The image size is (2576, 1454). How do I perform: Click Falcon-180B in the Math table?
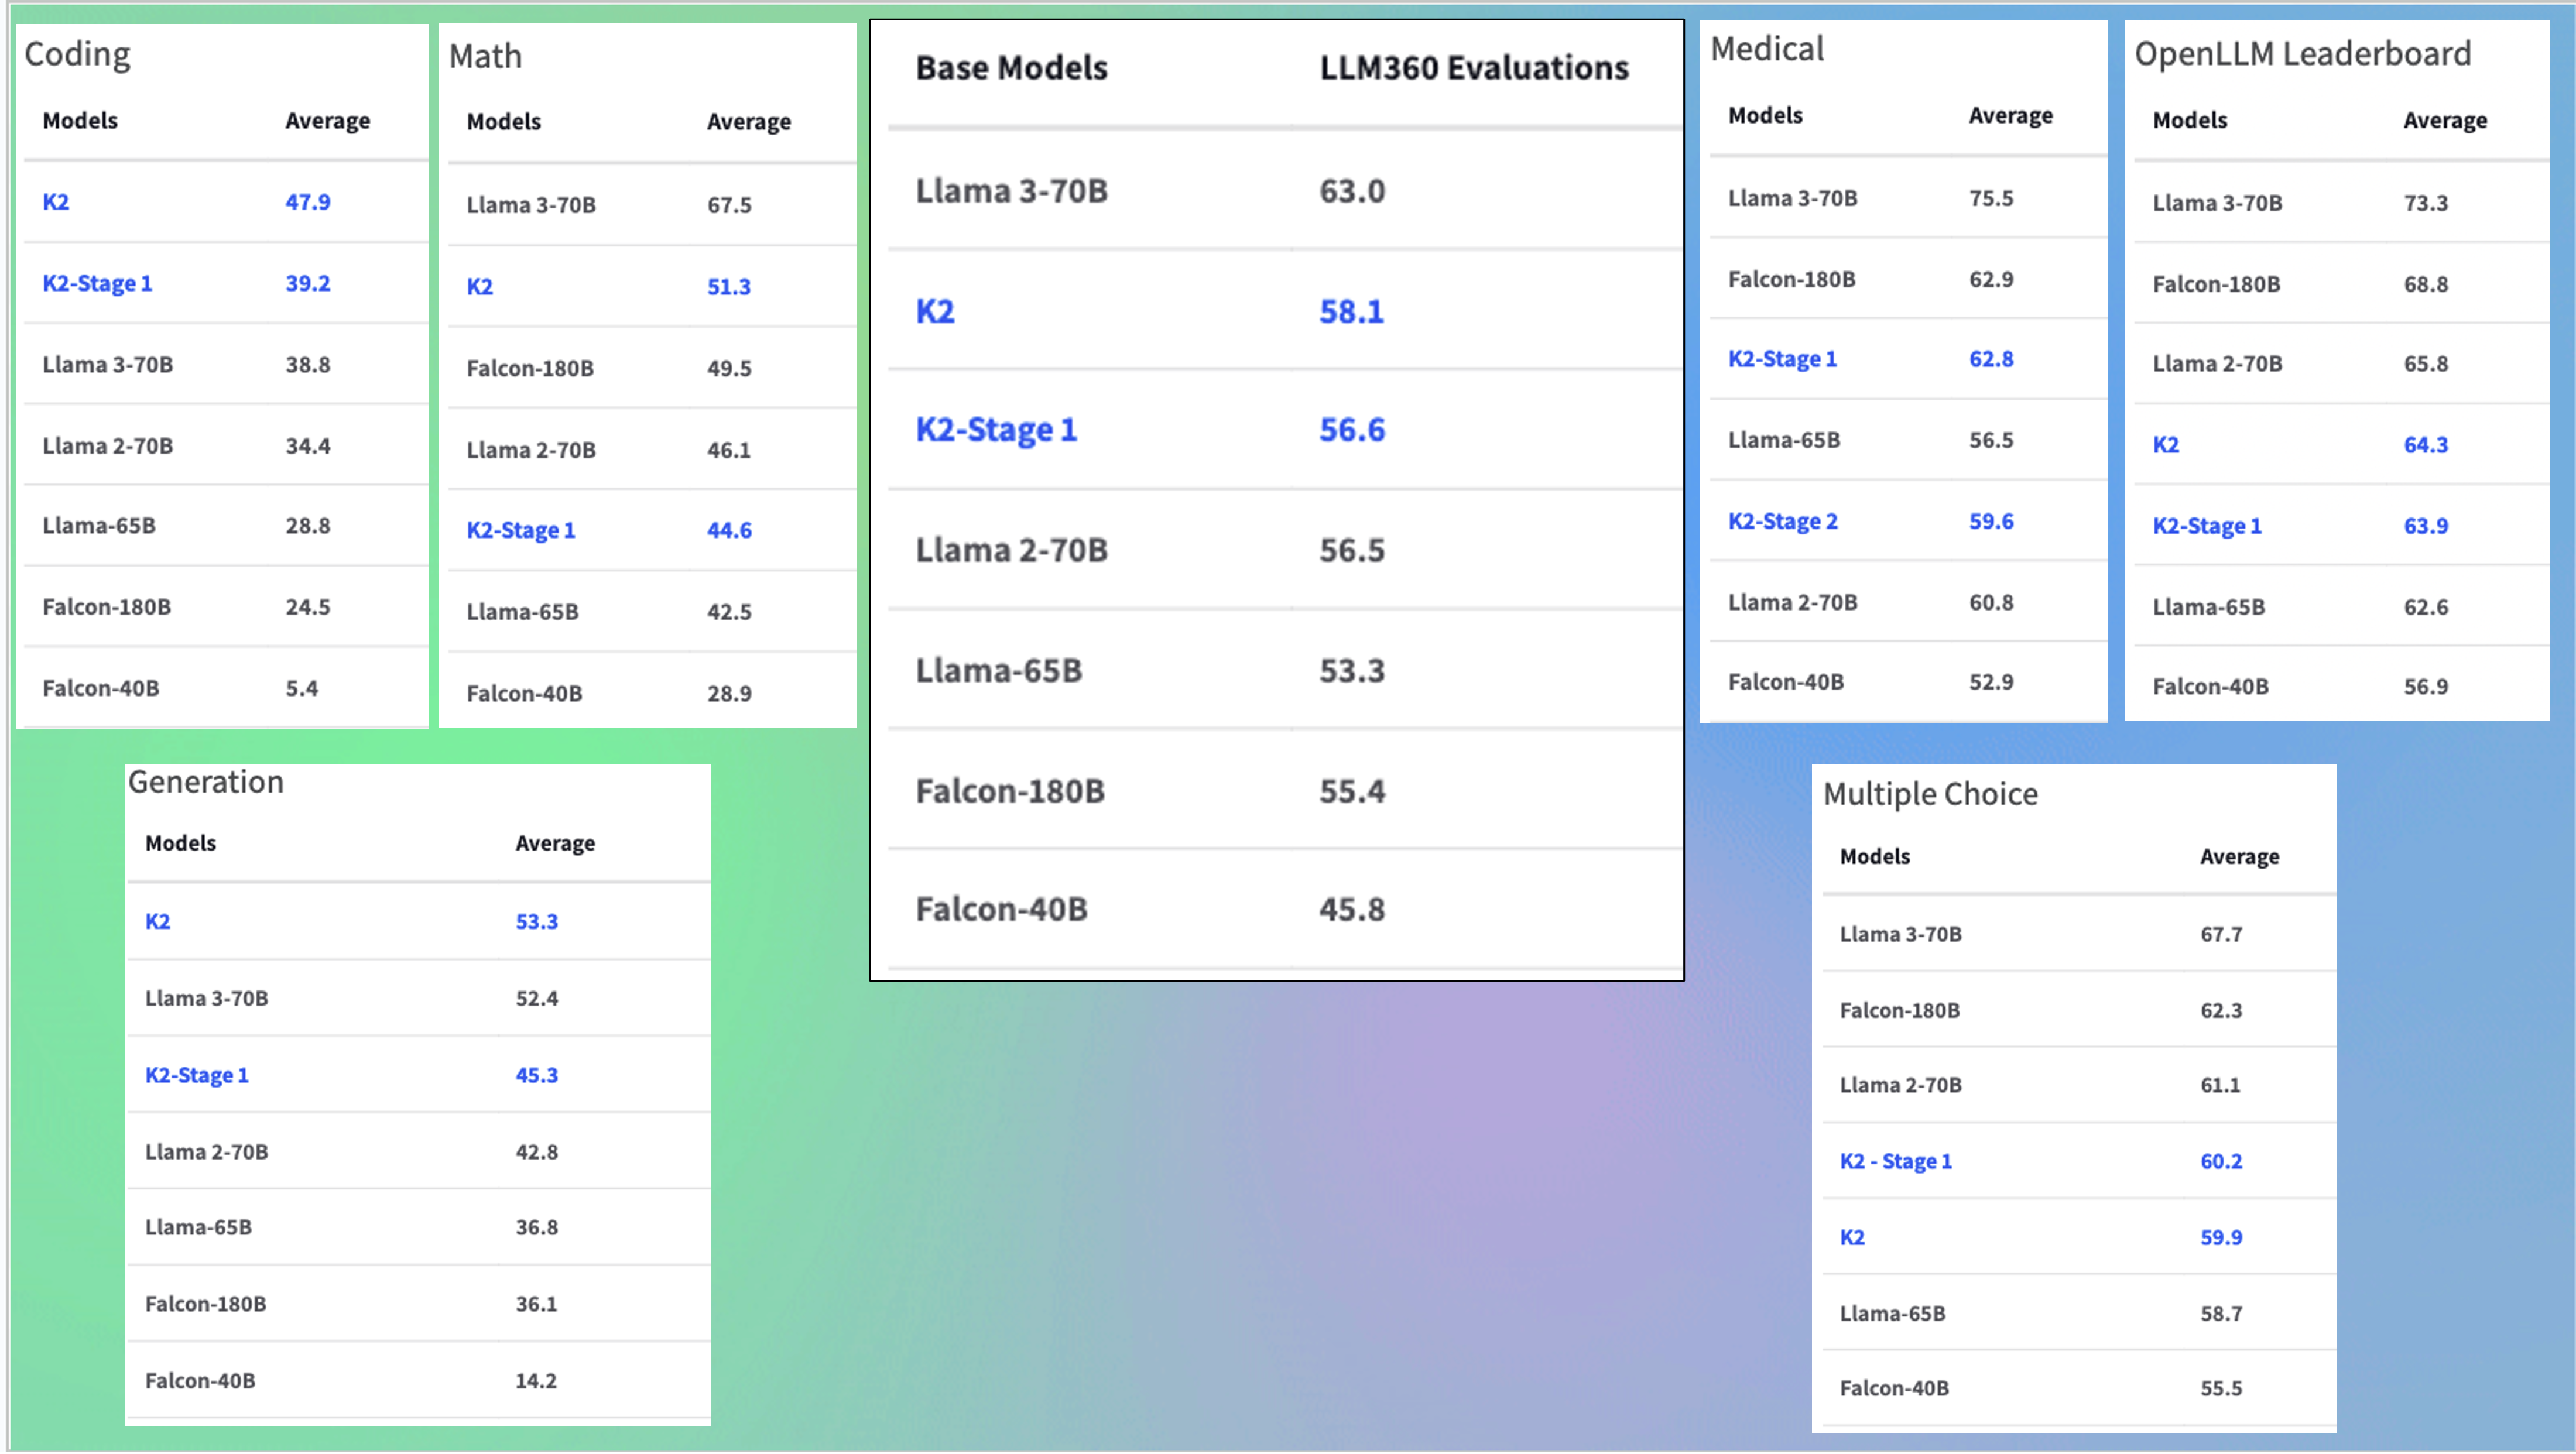coord(530,368)
